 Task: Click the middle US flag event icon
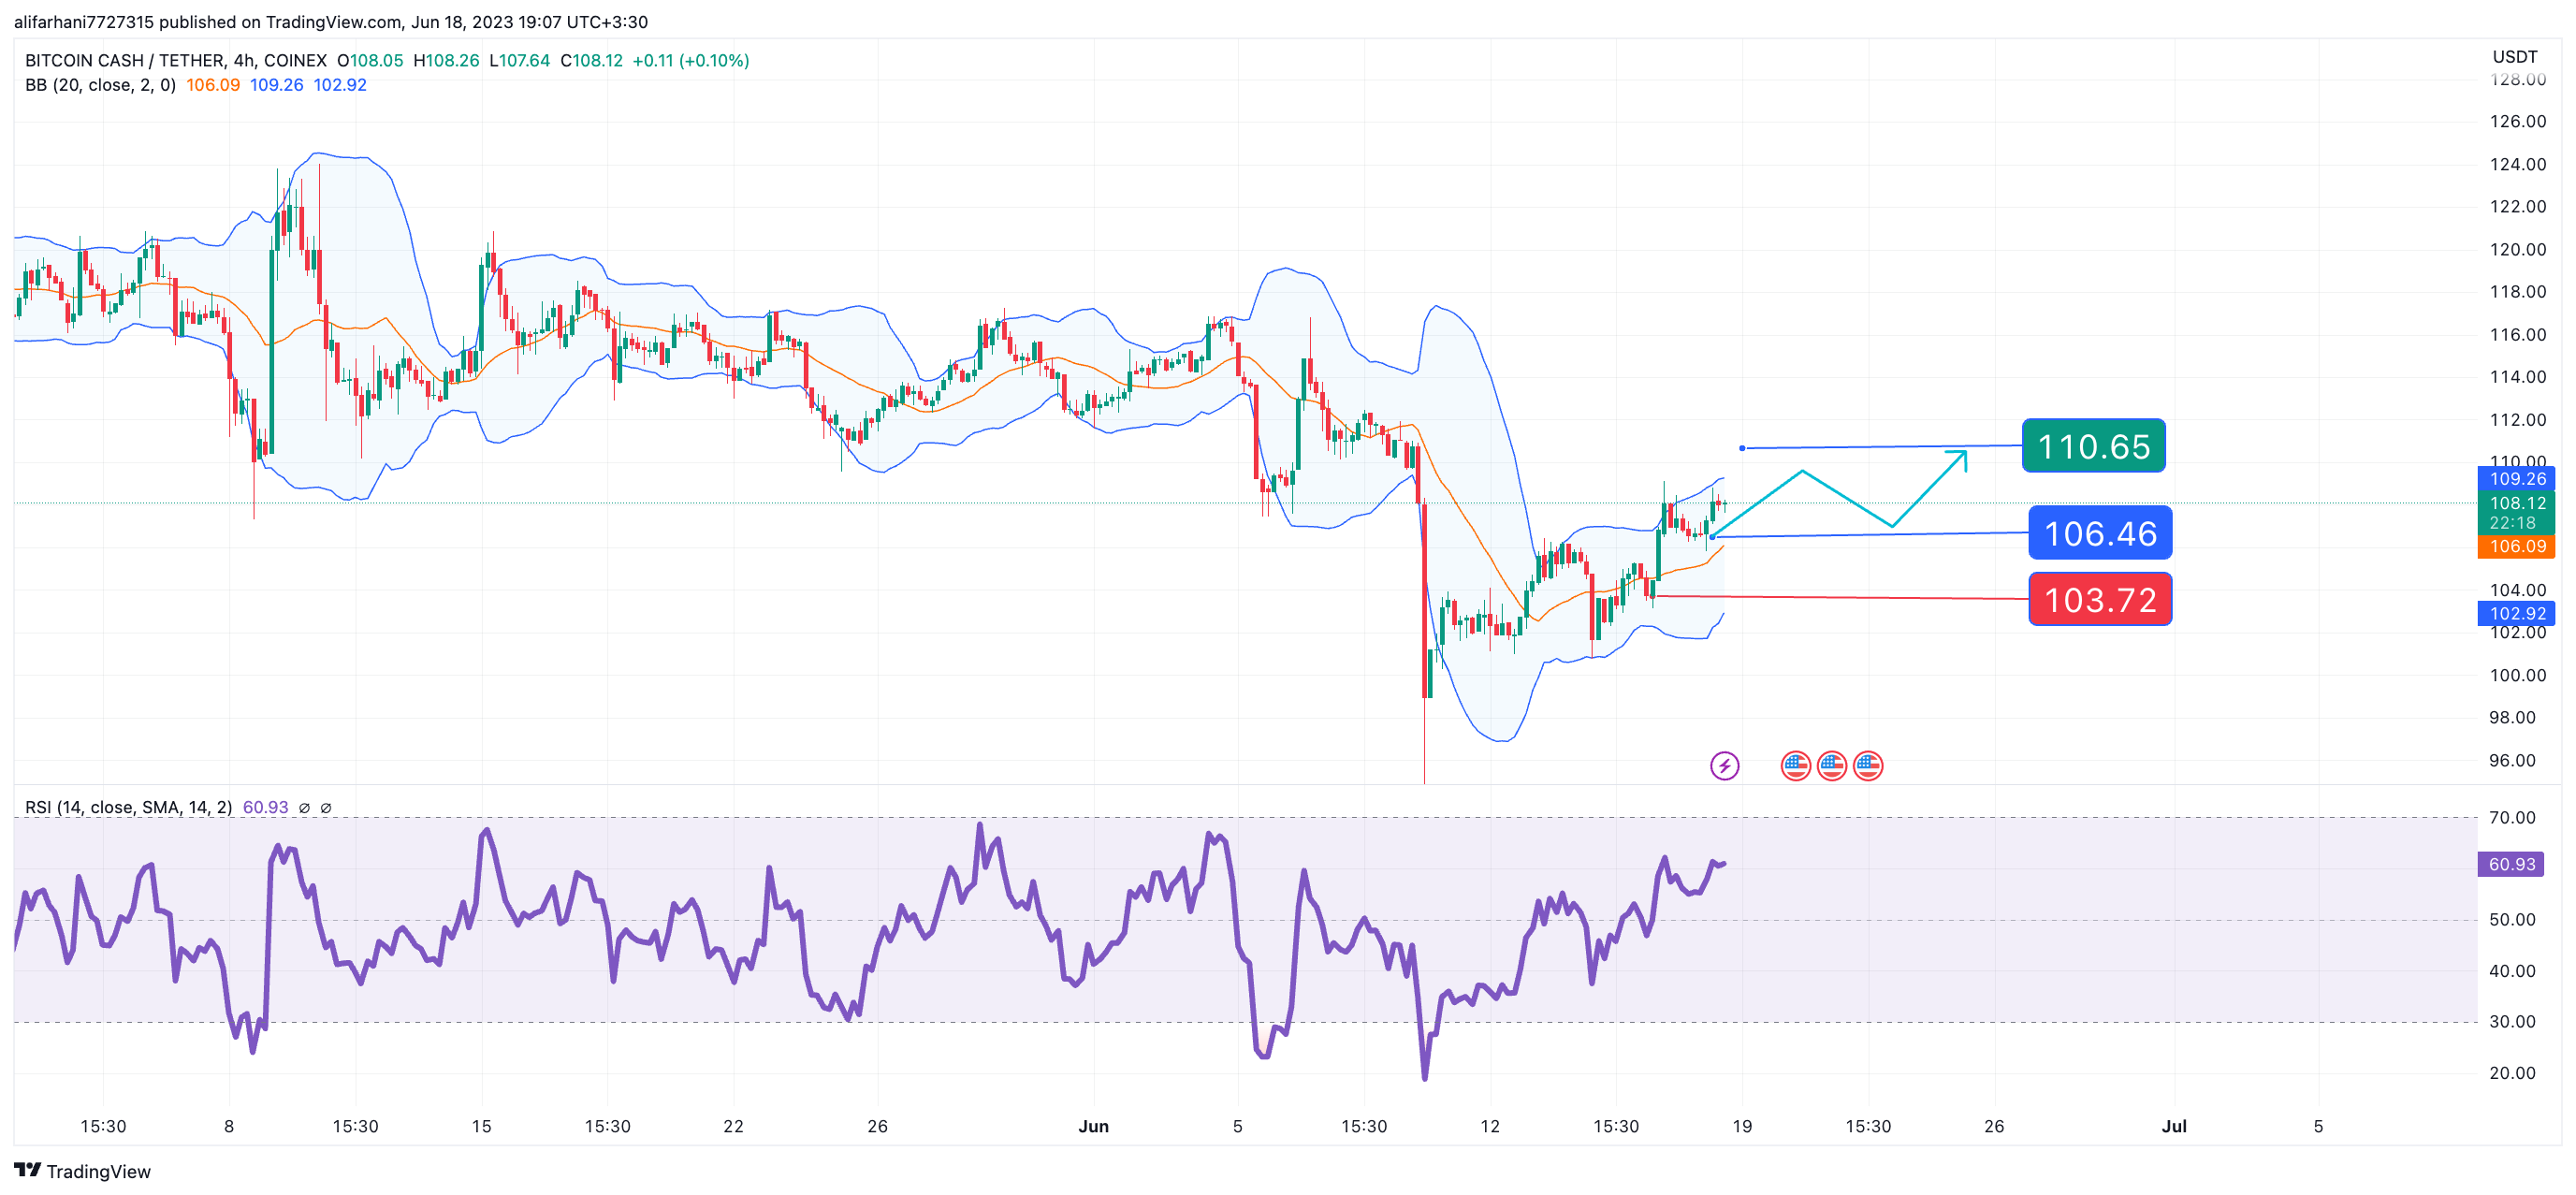pos(1832,766)
